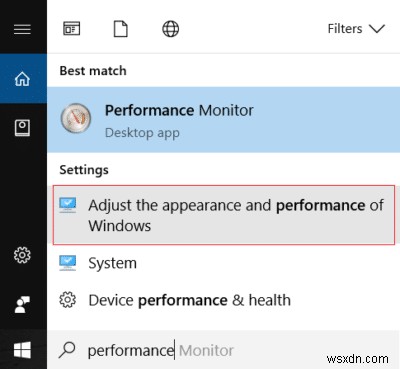Screen dimensions: 400x369
Task: Open Device performance & health result
Action: [223, 300]
